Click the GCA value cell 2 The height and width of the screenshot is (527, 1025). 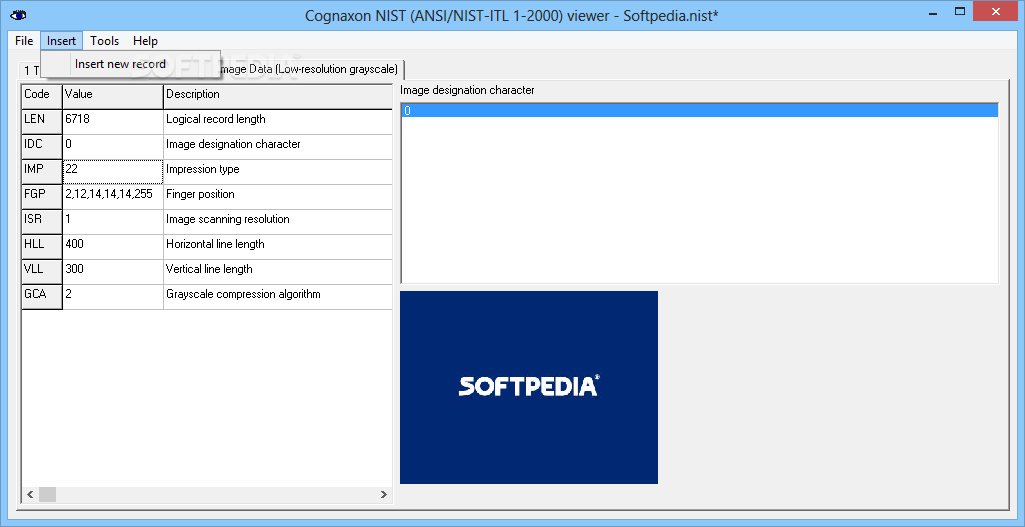point(113,296)
